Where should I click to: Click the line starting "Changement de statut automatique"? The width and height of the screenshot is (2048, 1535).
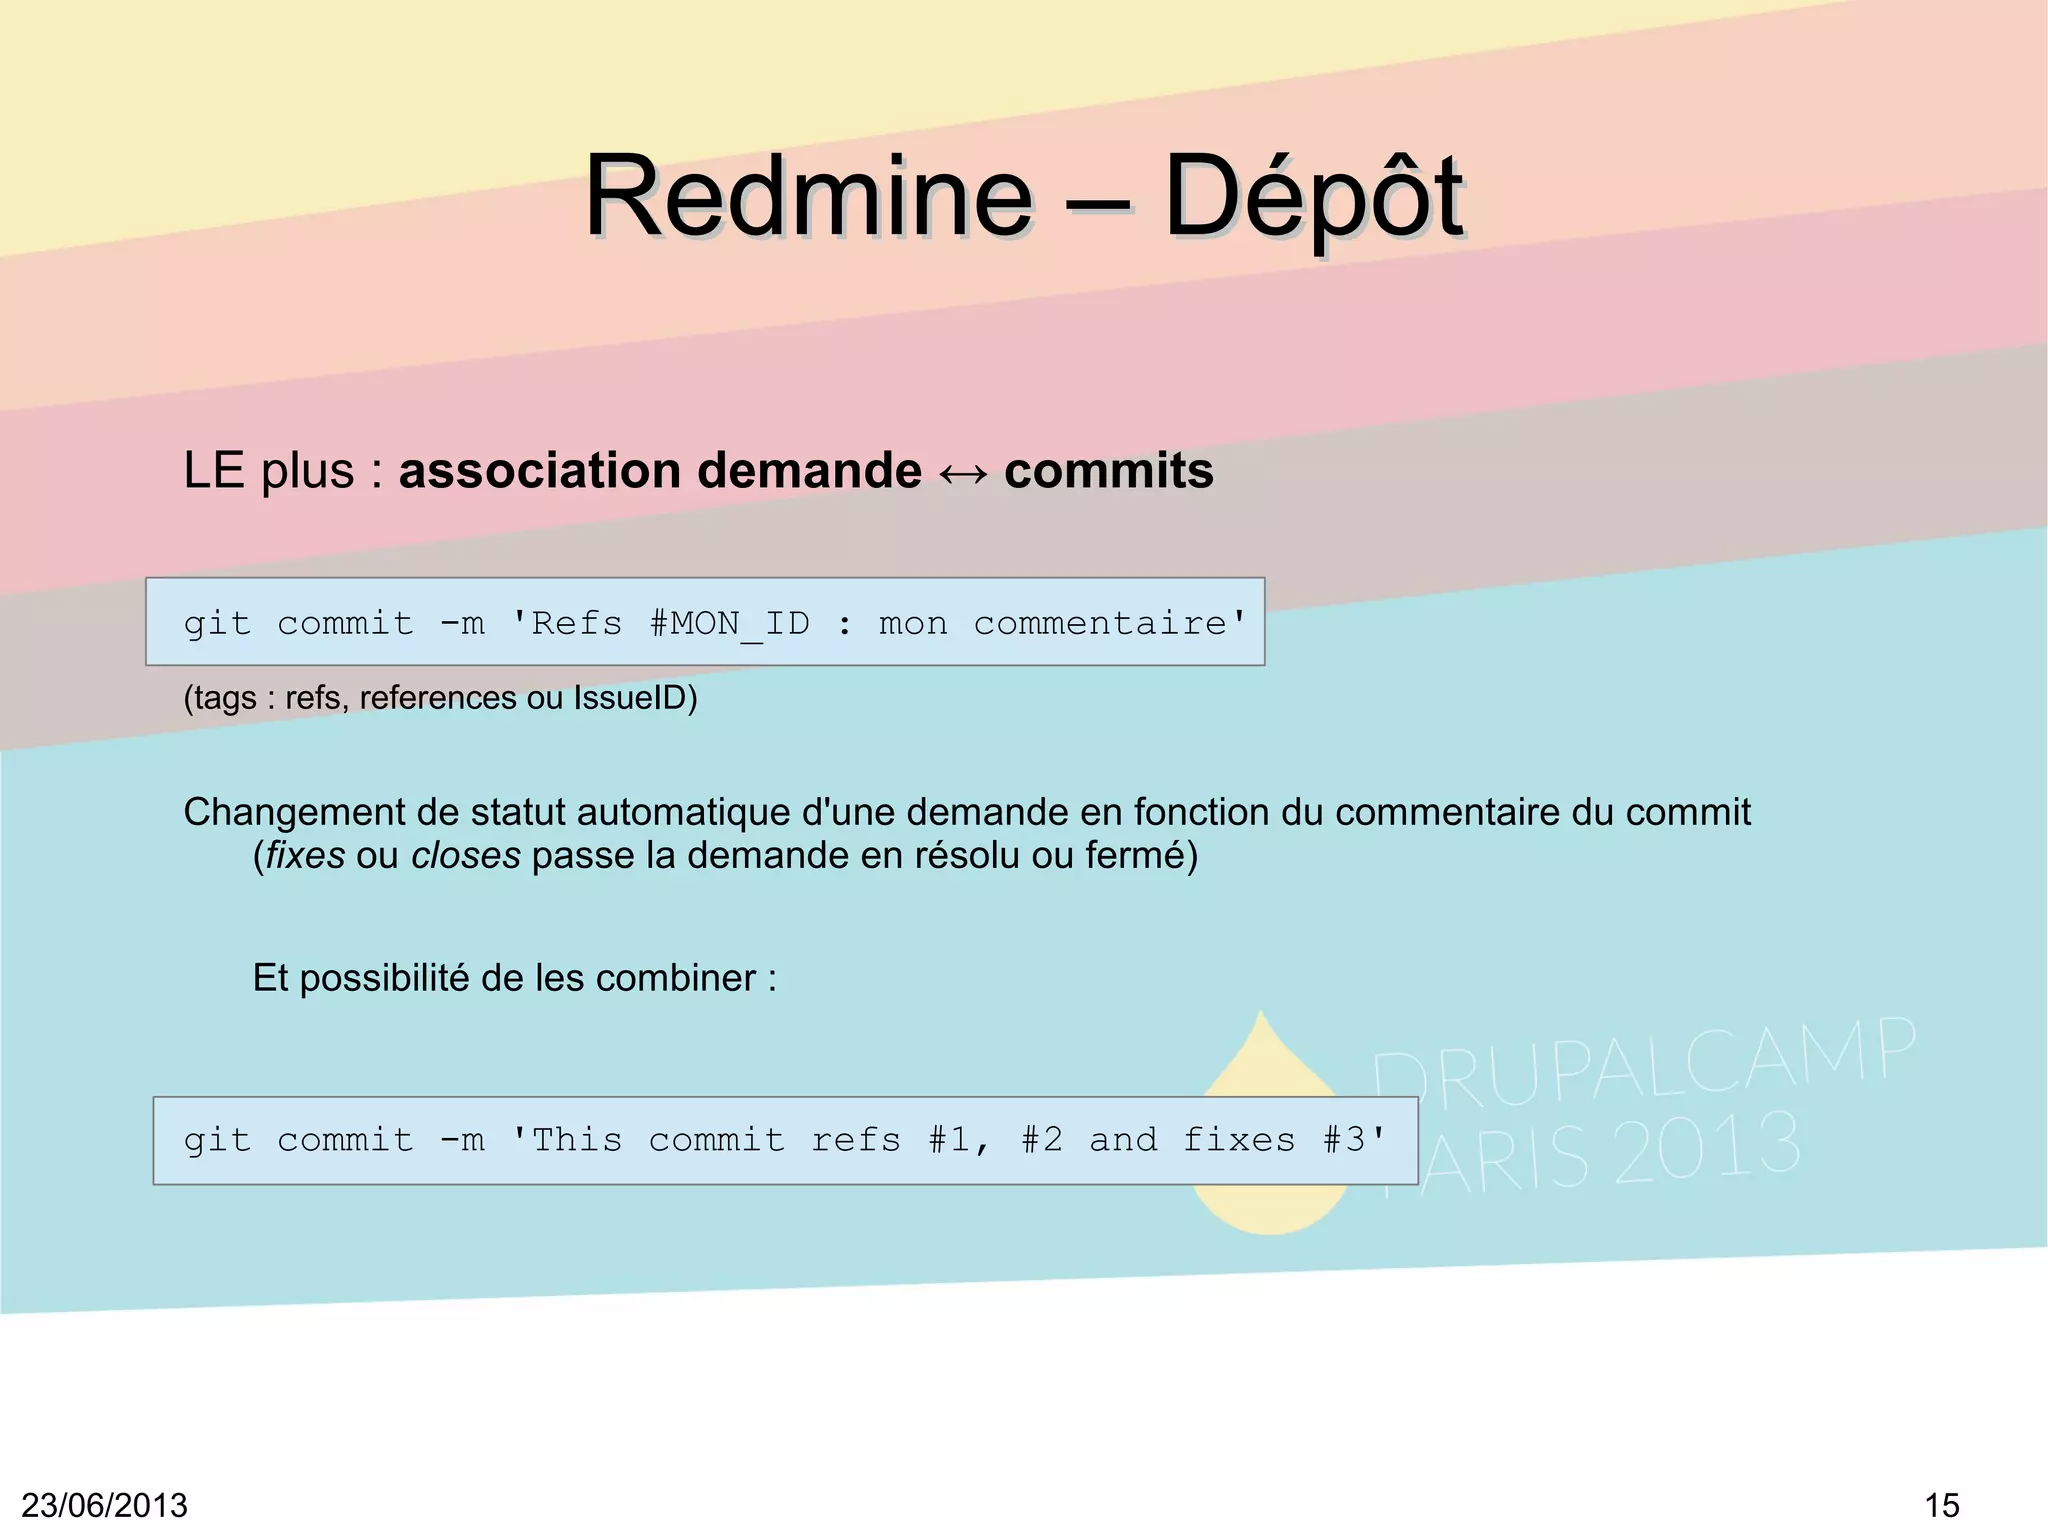click(967, 812)
